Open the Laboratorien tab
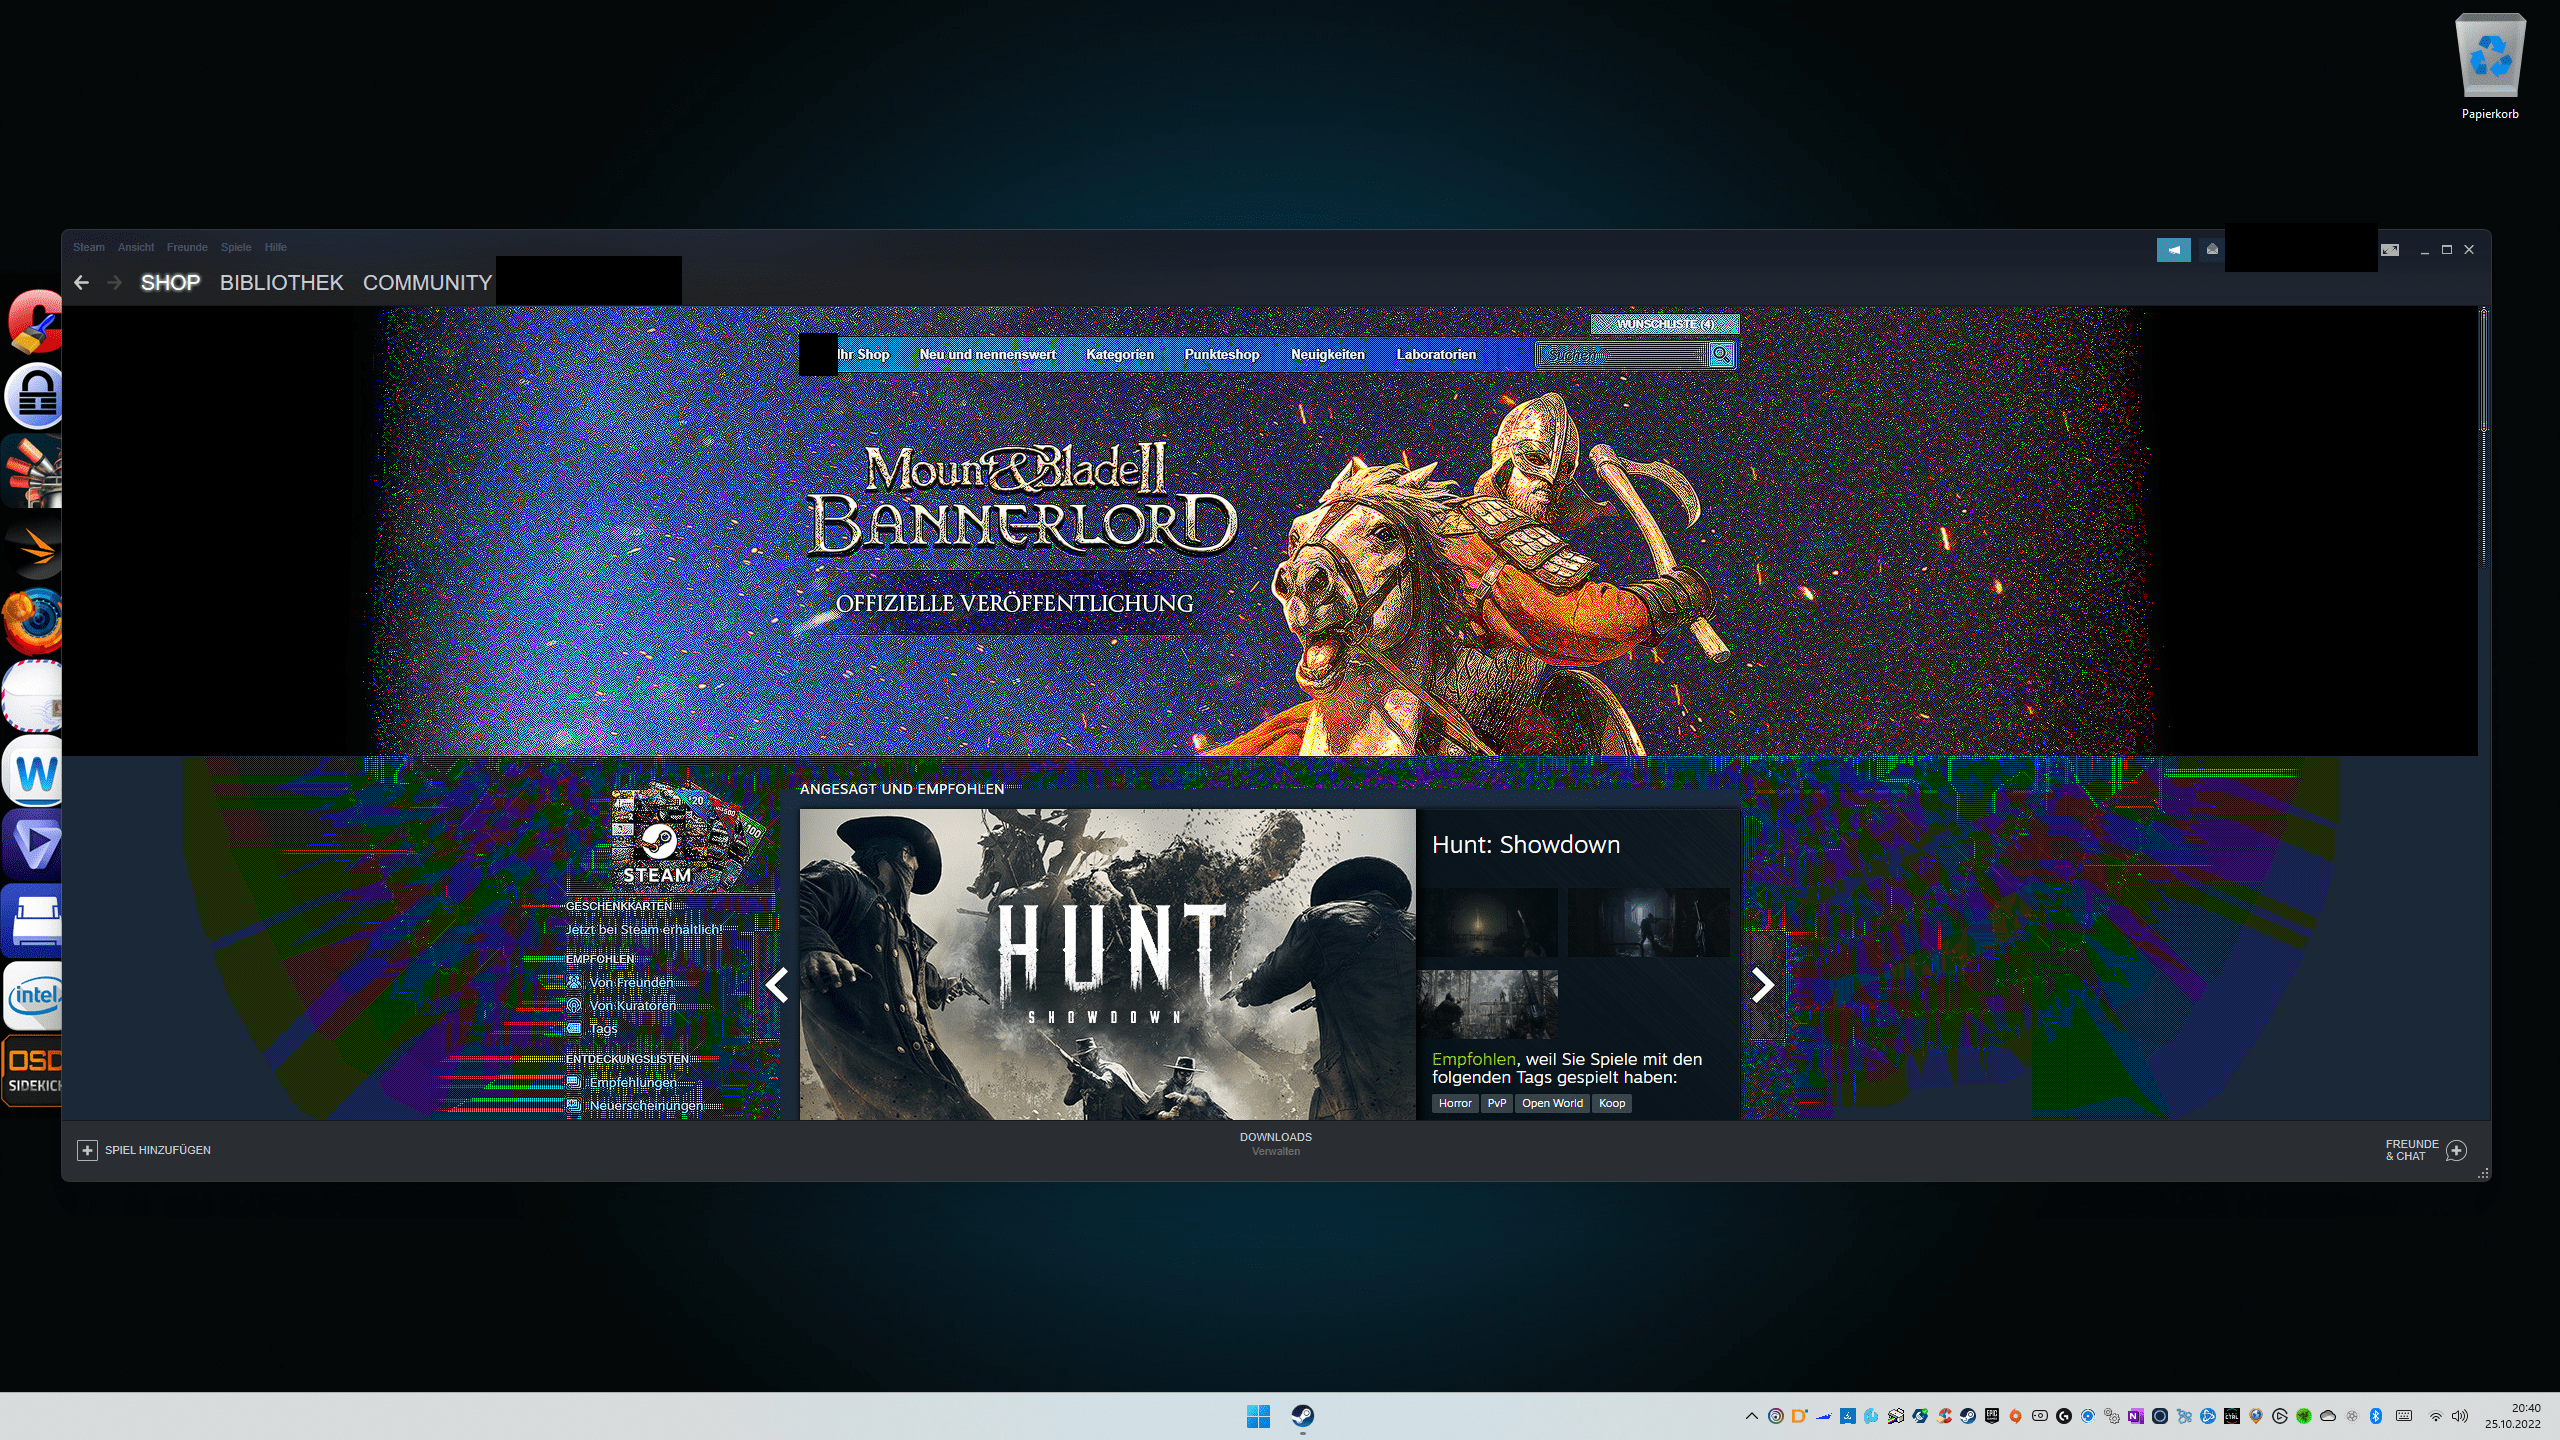 [x=1436, y=354]
